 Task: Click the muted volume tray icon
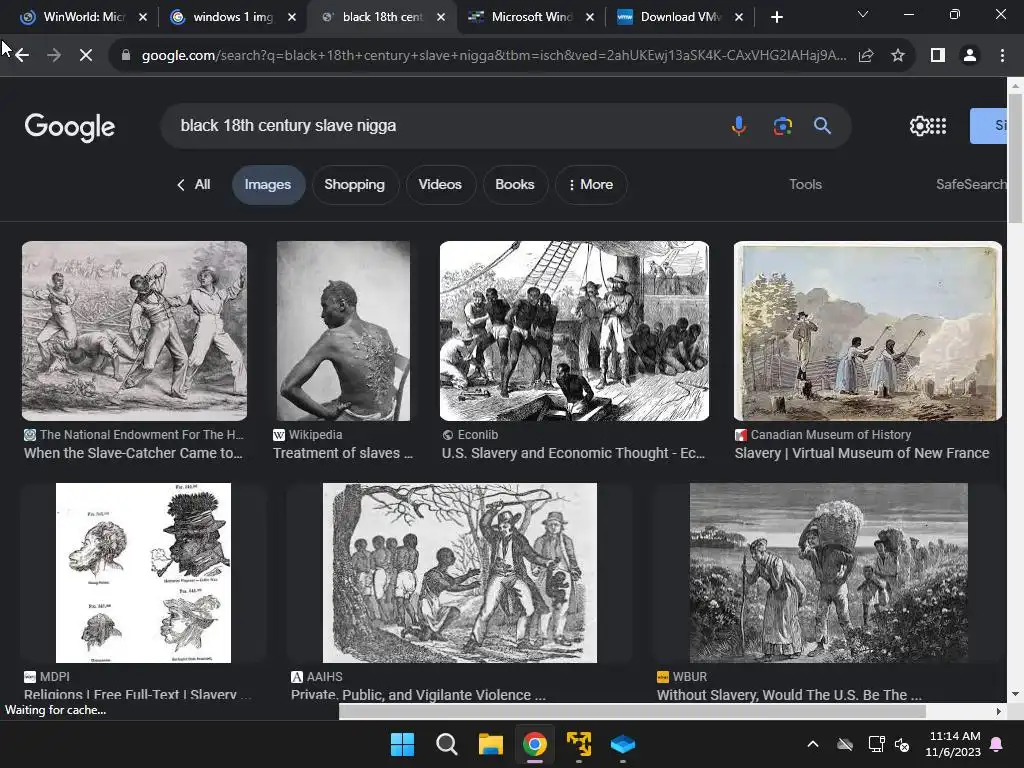[x=902, y=744]
